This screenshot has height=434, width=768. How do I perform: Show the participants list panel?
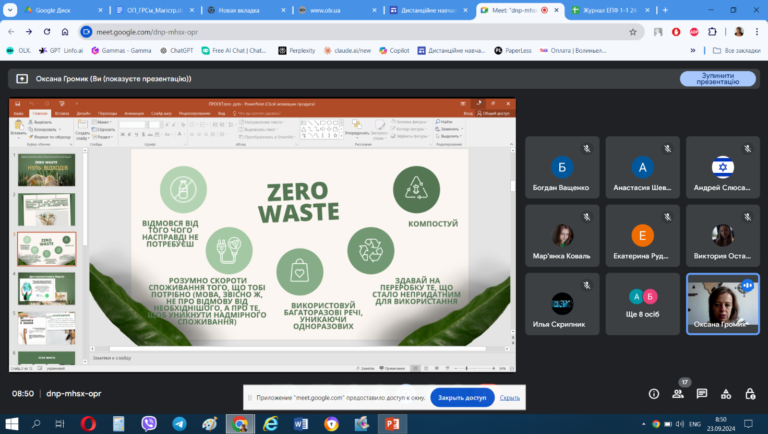[x=678, y=394]
